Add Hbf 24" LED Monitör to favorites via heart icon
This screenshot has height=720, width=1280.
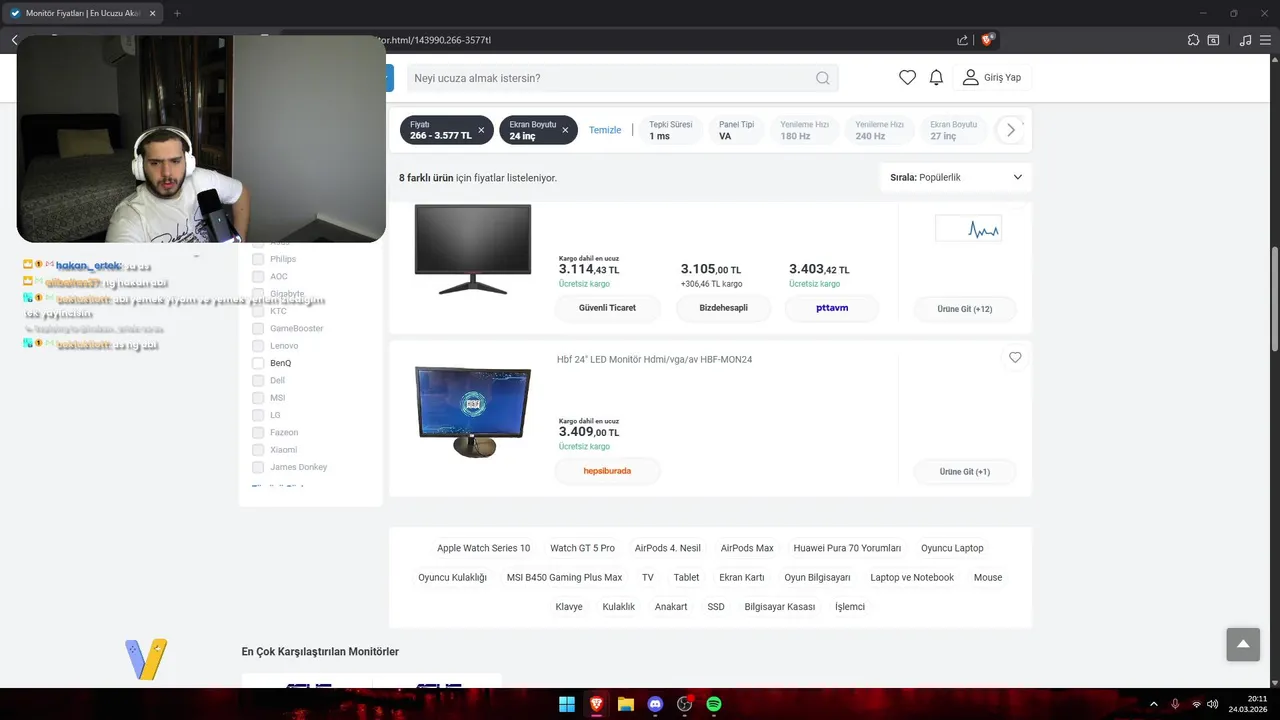click(x=1015, y=357)
